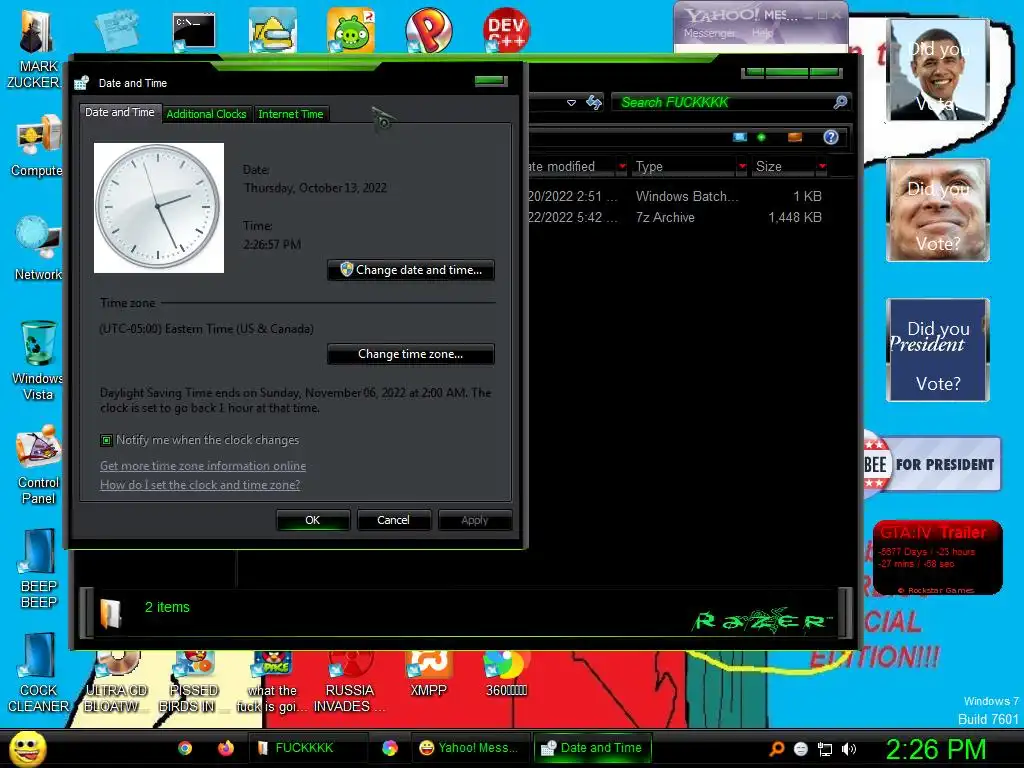This screenshot has width=1024, height=768.
Task: Open Get more time zone information online
Action: pyautogui.click(x=203, y=466)
